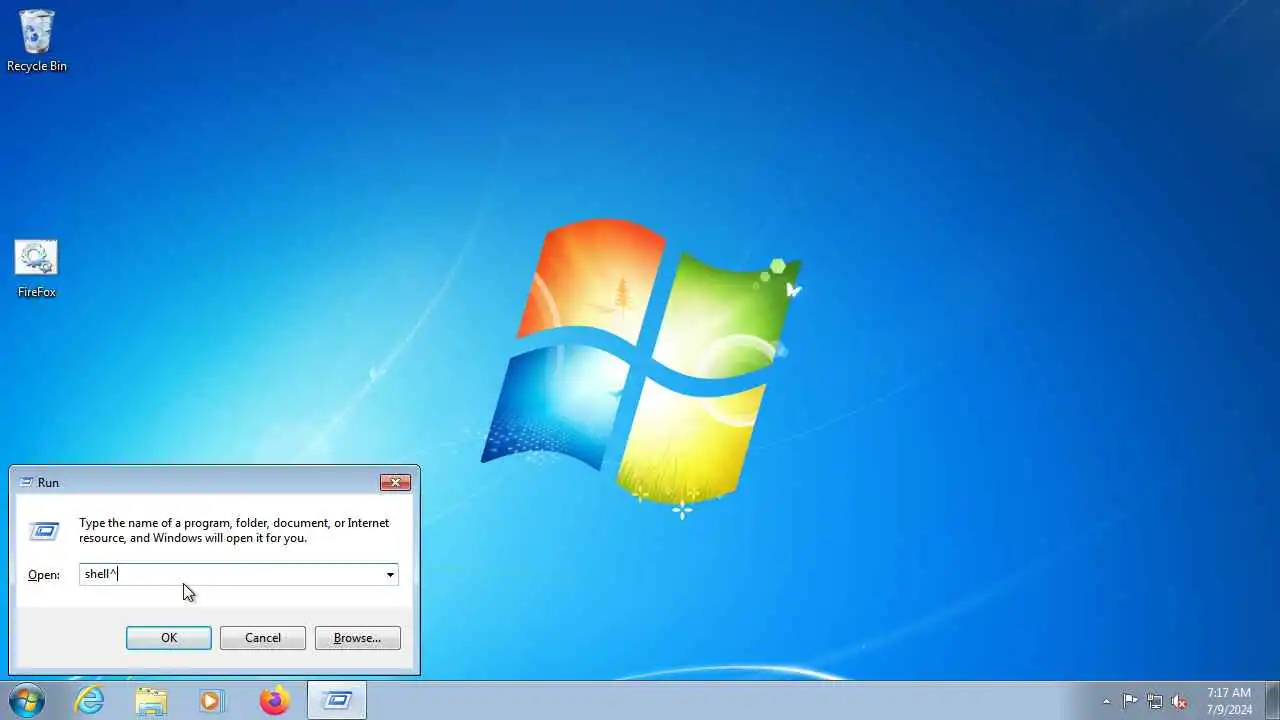Click the muted volume tray icon
This screenshot has width=1280, height=720.
click(x=1179, y=701)
